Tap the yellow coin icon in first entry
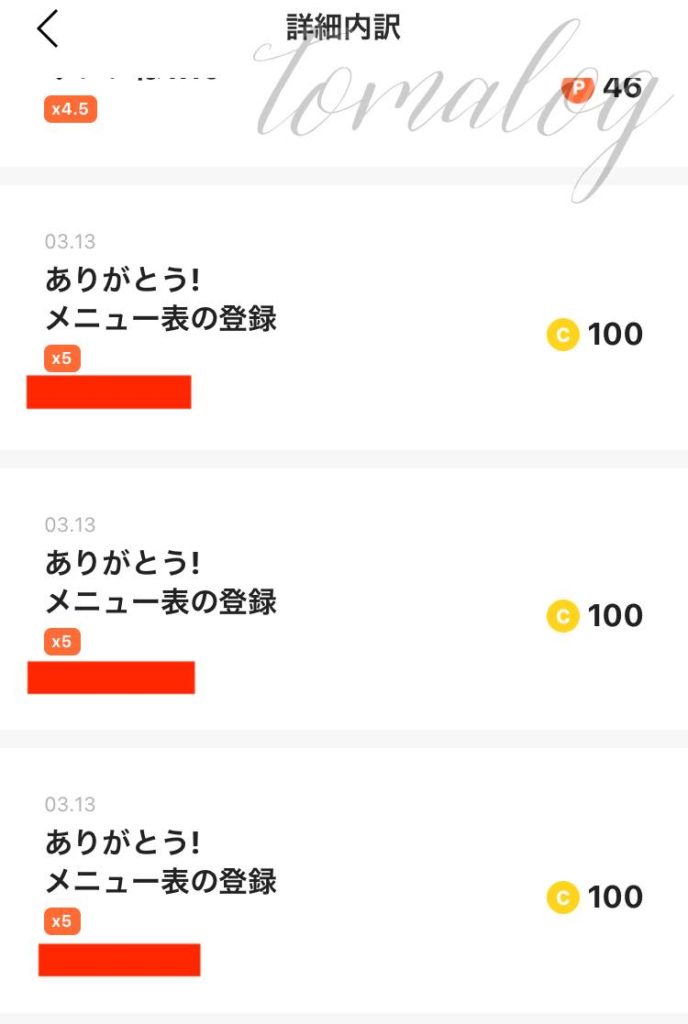This screenshot has height=1024, width=688. pyautogui.click(x=563, y=334)
